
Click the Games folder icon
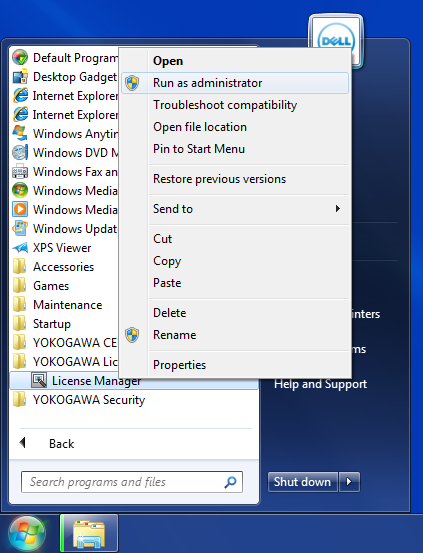(20, 286)
